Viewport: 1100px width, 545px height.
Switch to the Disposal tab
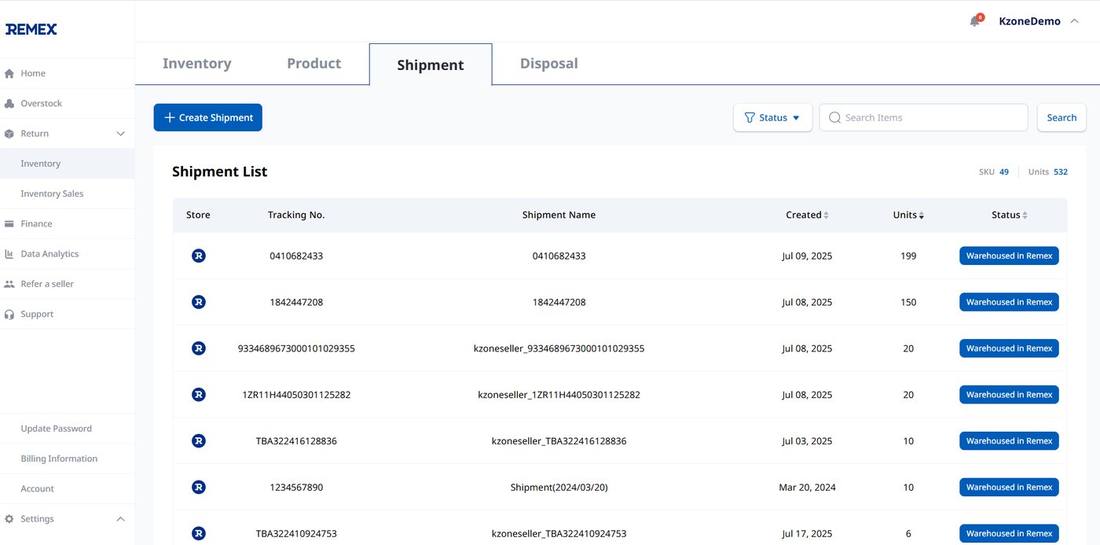click(x=549, y=64)
